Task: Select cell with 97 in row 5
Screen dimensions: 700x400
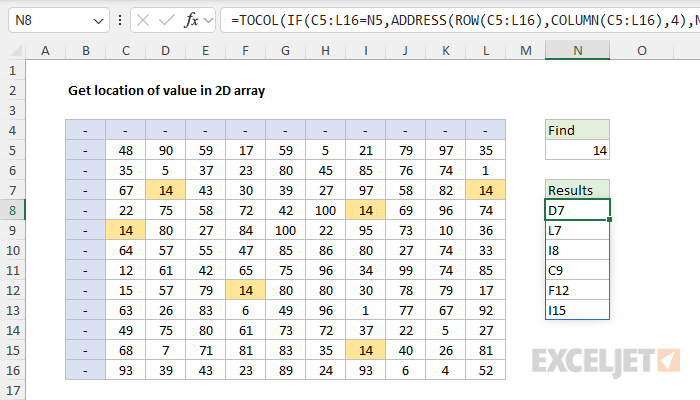Action: (446, 150)
